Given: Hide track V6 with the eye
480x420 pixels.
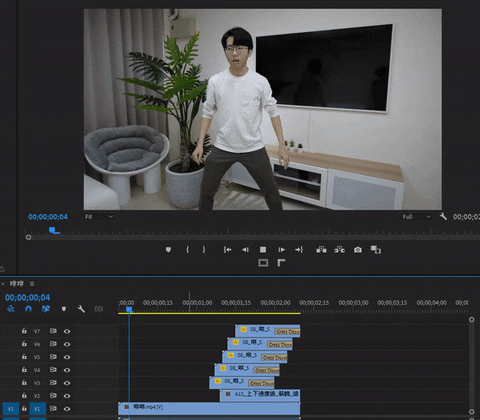Looking at the screenshot, I should point(67,344).
